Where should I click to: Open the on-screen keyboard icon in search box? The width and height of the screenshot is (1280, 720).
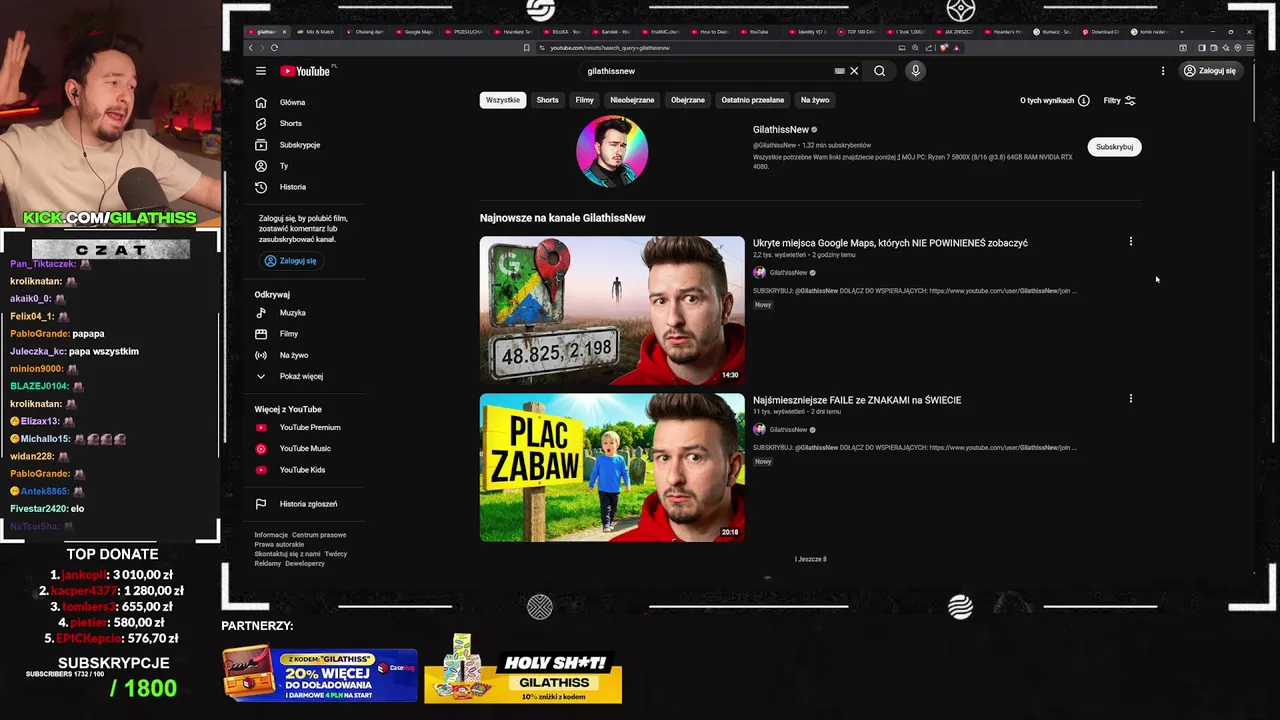click(x=840, y=71)
